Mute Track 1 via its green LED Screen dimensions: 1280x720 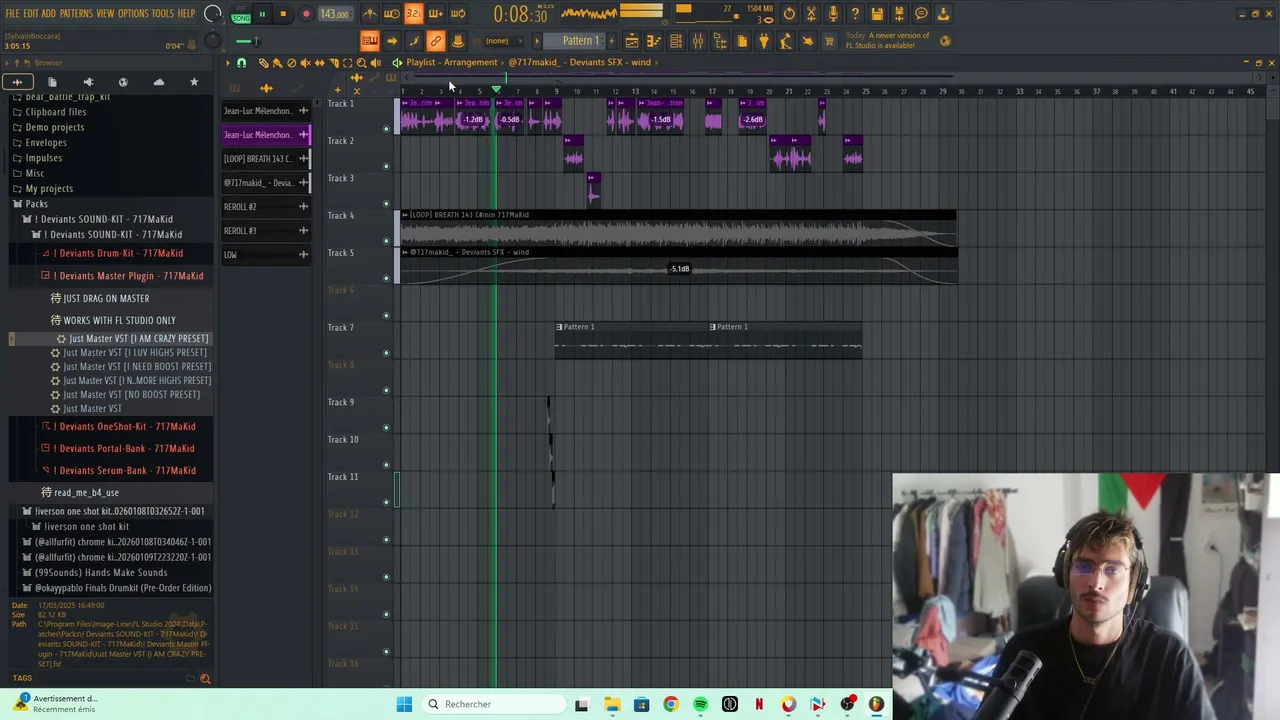coord(386,129)
